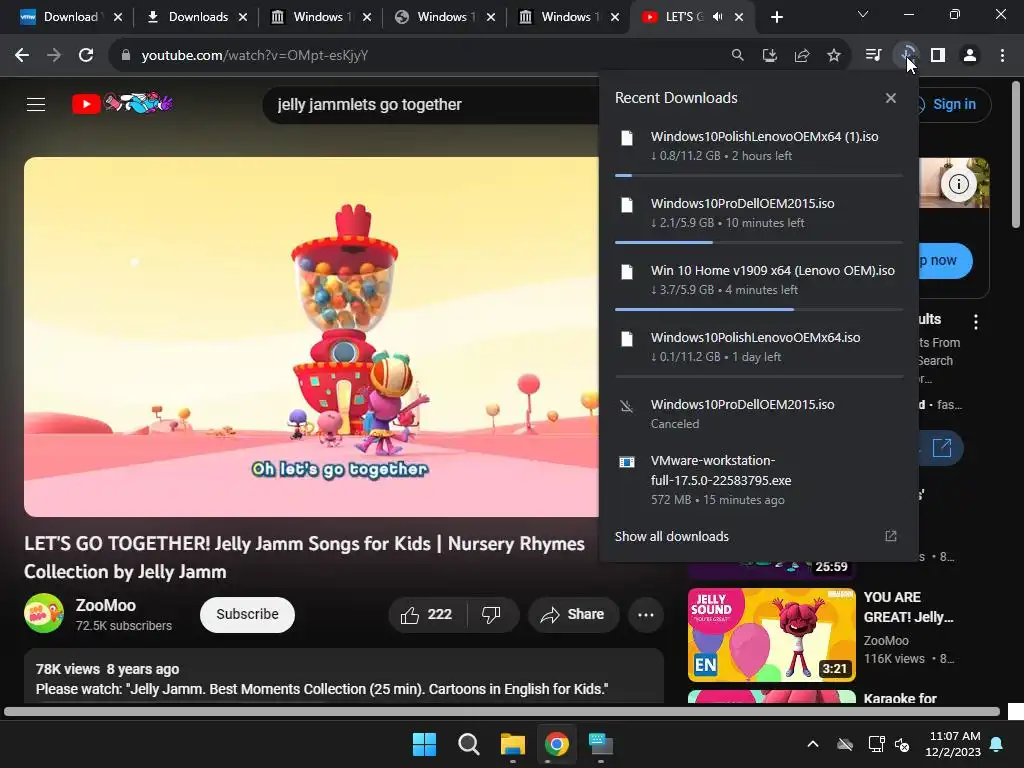
Task: Go back with the browser back arrow
Action: click(22, 56)
